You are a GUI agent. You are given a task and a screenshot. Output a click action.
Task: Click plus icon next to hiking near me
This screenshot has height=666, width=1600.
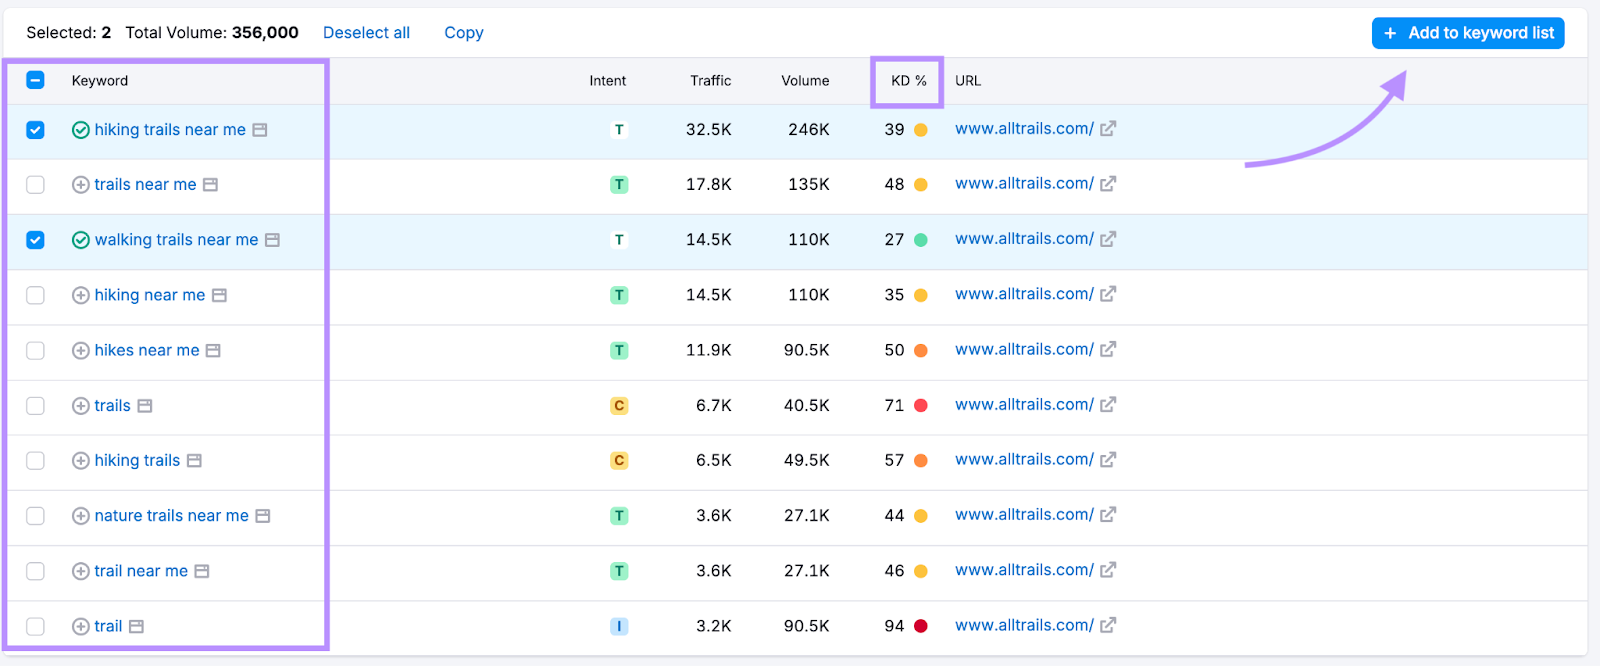[x=81, y=295]
